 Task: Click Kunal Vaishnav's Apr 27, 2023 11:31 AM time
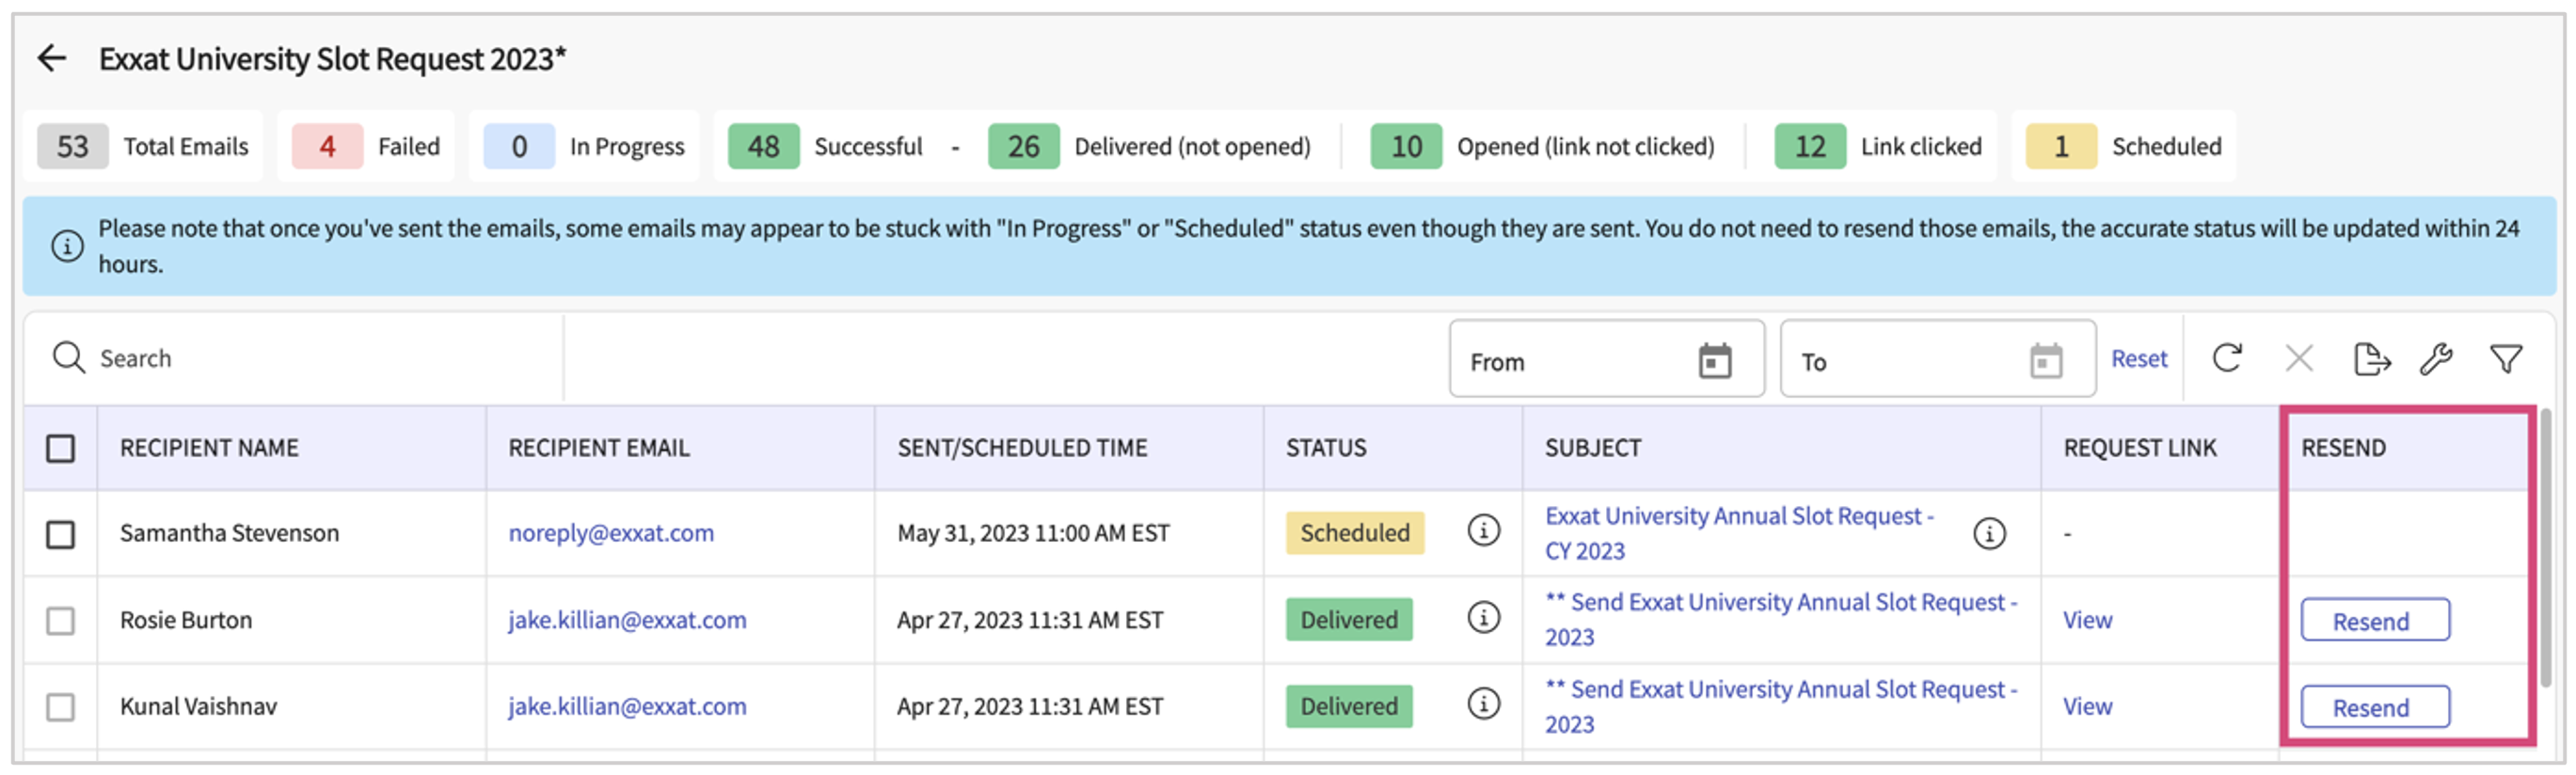tap(1030, 706)
